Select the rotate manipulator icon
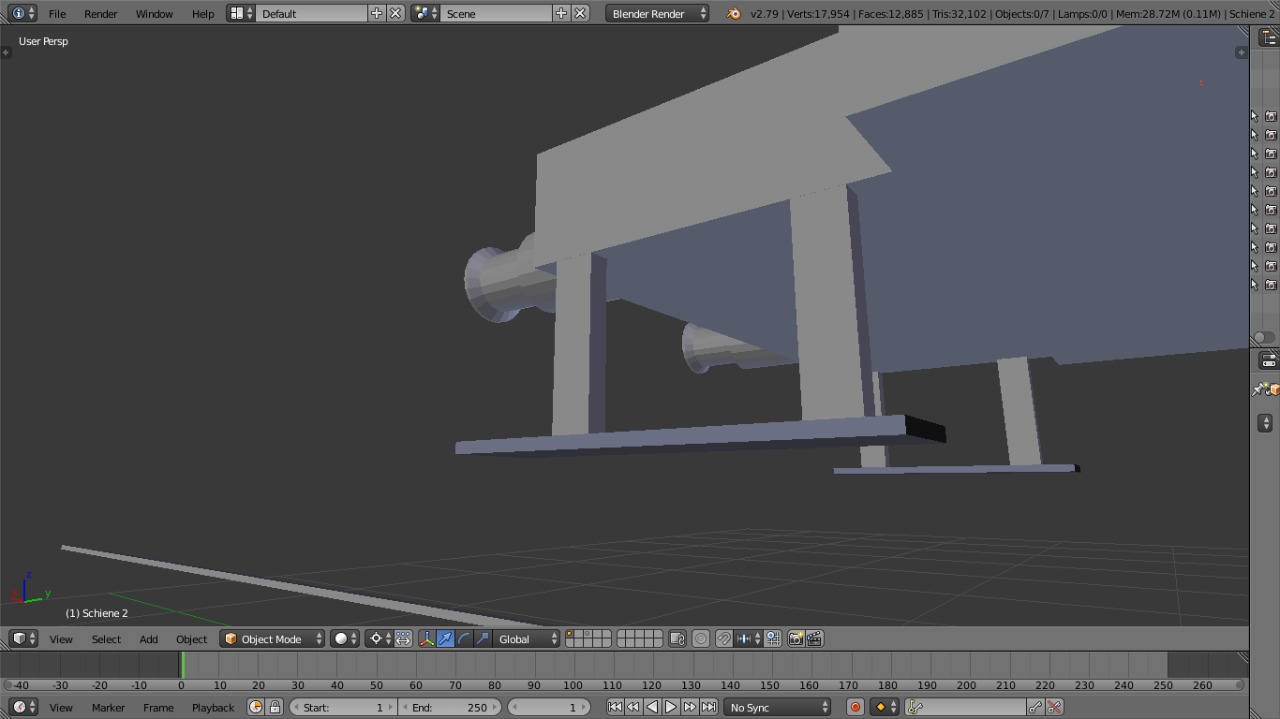The width and height of the screenshot is (1280, 719). point(464,639)
